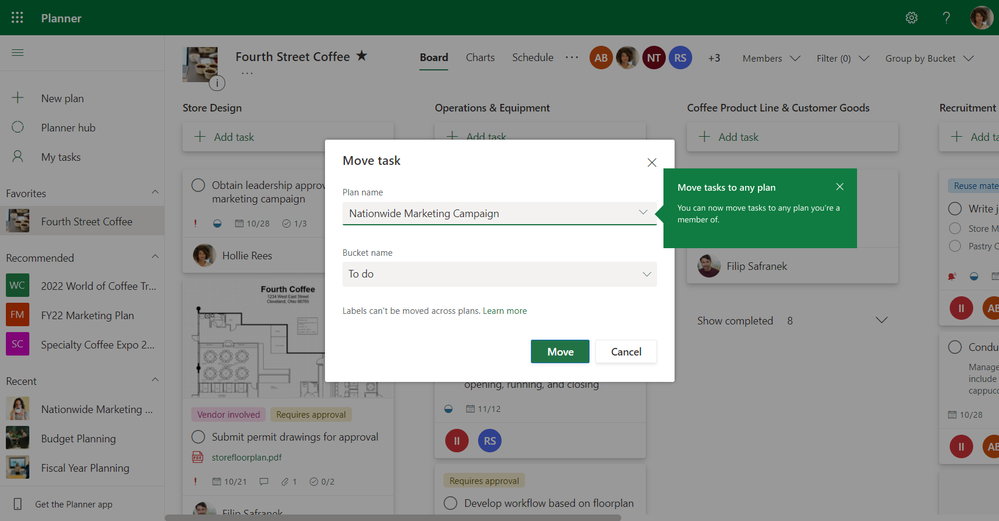Open comments icon on permit drawings task
The height and width of the screenshot is (521, 999).
(x=264, y=482)
